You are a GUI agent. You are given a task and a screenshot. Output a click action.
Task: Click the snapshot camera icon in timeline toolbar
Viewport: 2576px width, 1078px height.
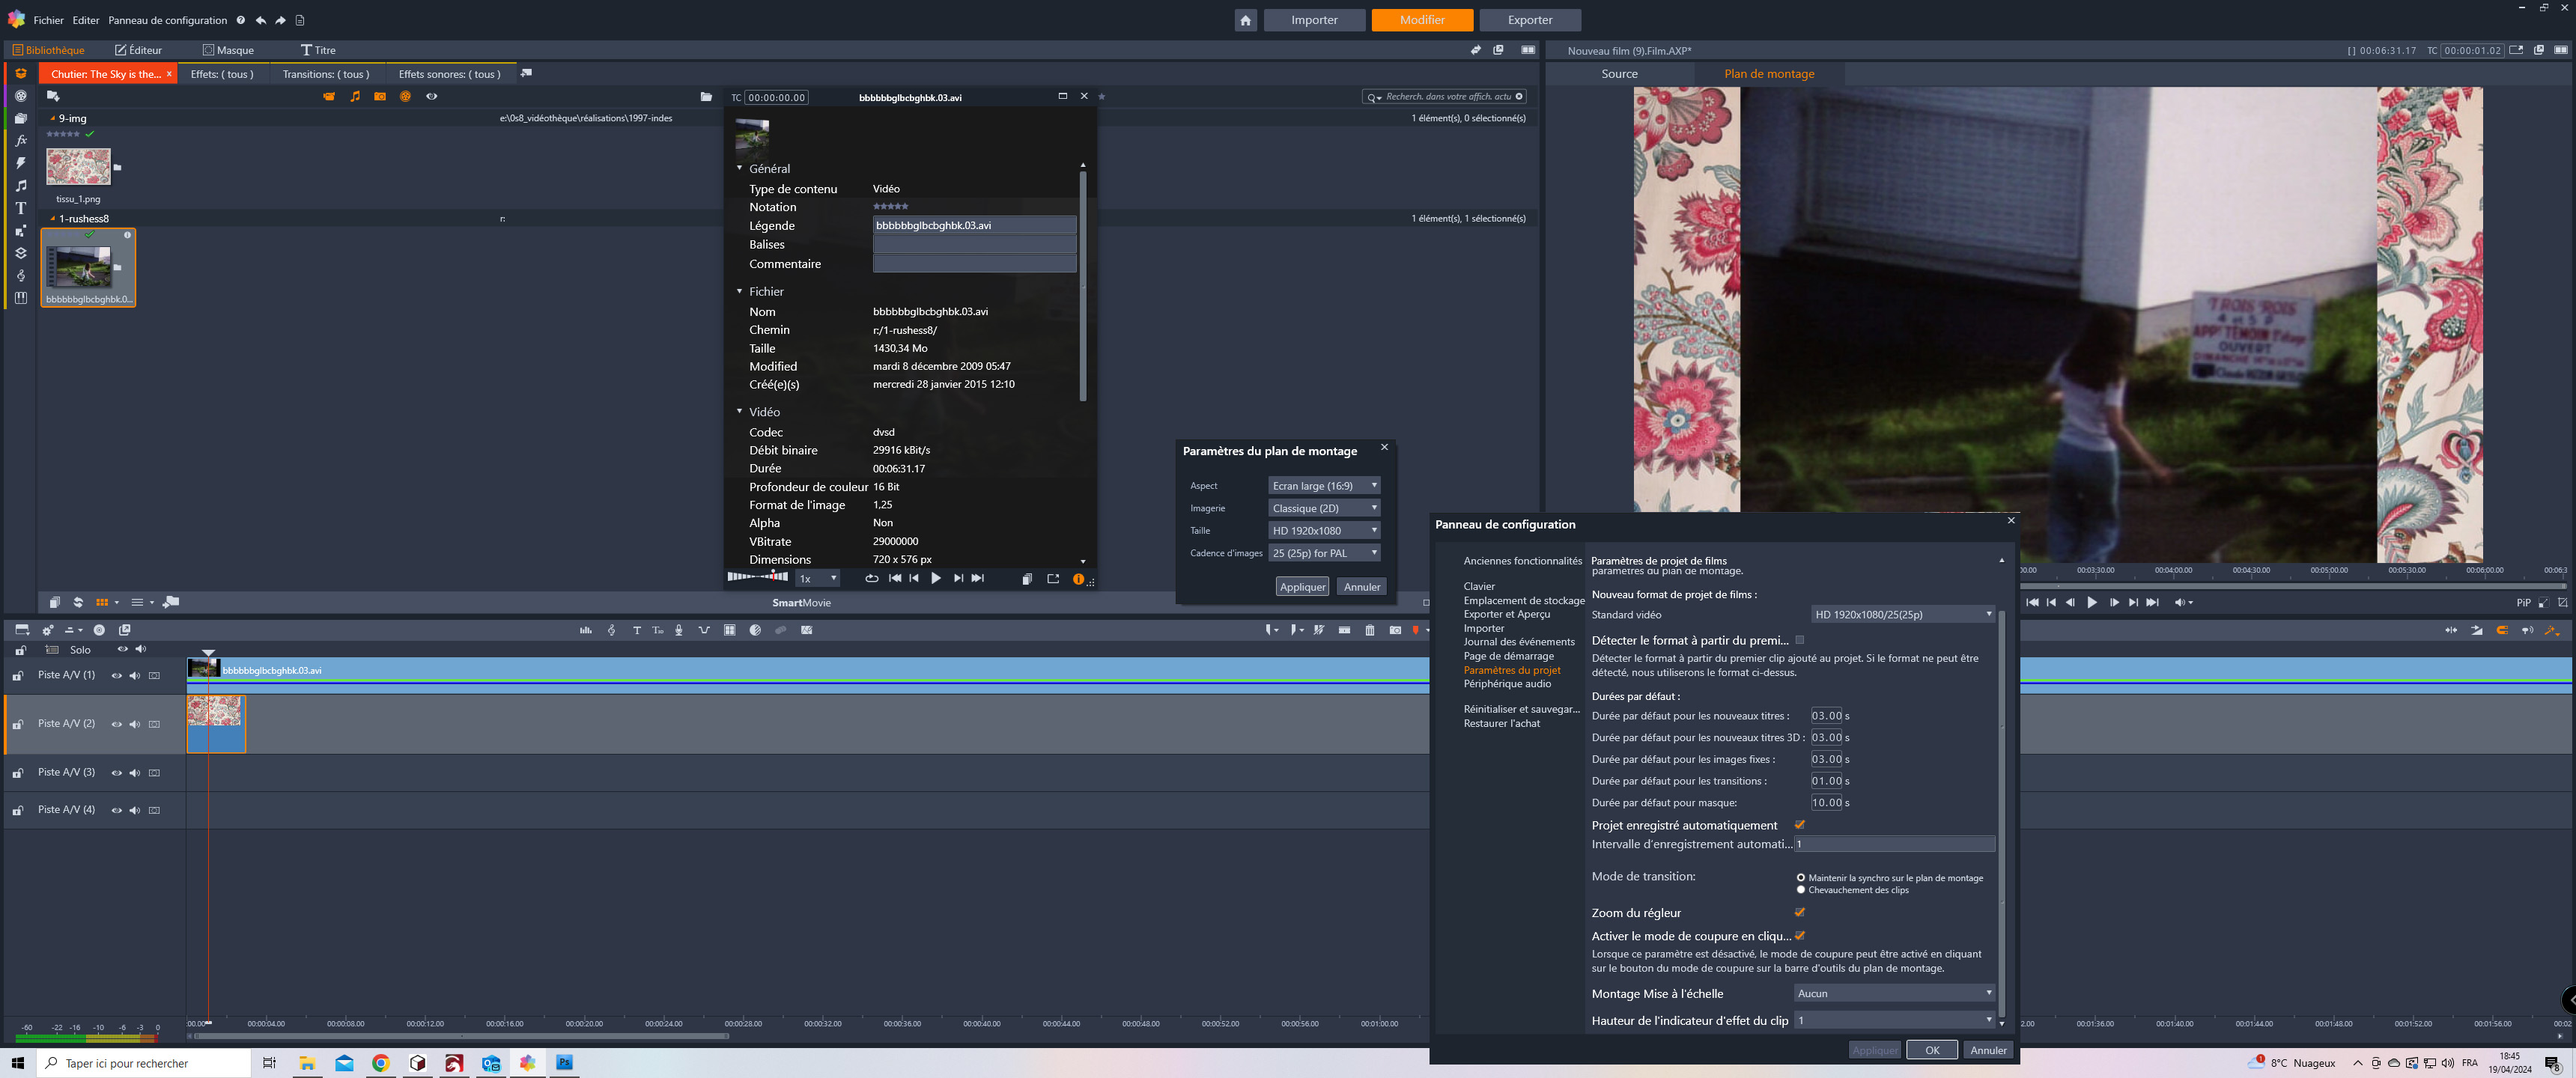click(1395, 630)
